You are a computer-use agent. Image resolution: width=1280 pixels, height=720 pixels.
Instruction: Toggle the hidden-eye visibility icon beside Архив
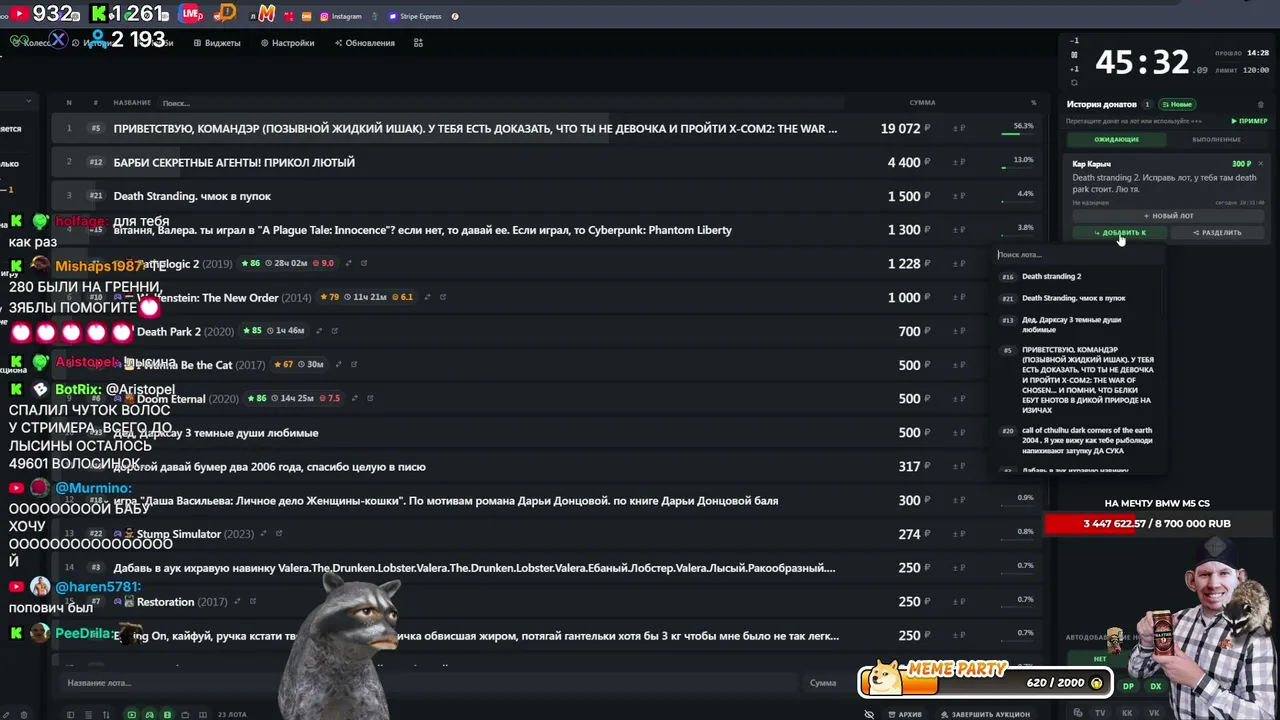(869, 715)
